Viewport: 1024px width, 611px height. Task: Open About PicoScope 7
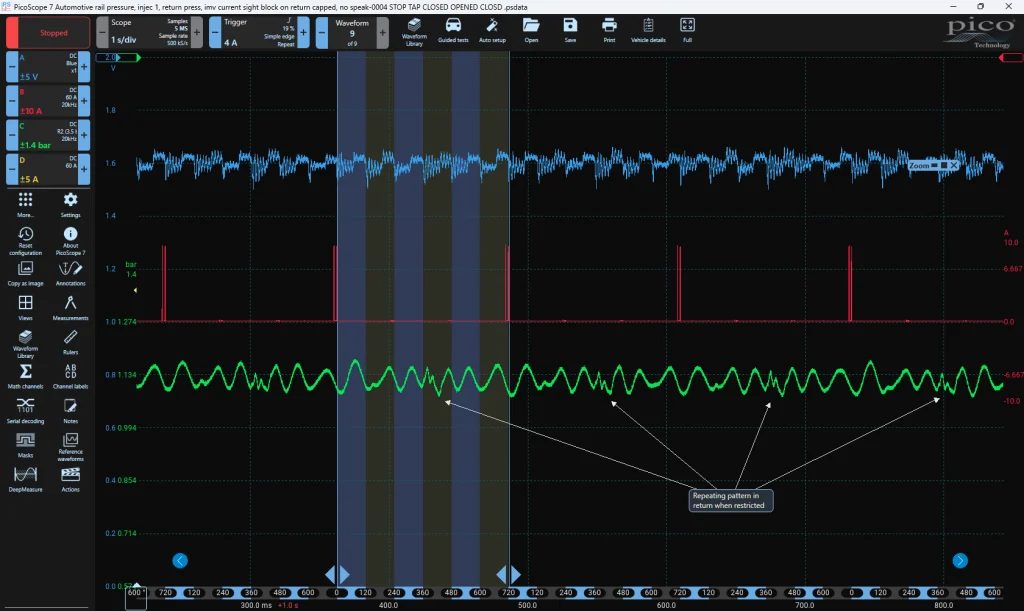71,241
